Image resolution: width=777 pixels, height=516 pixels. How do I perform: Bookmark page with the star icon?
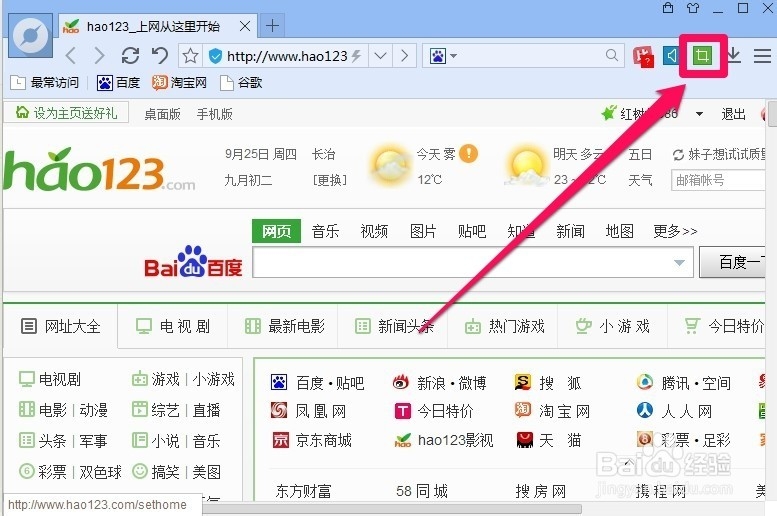190,56
